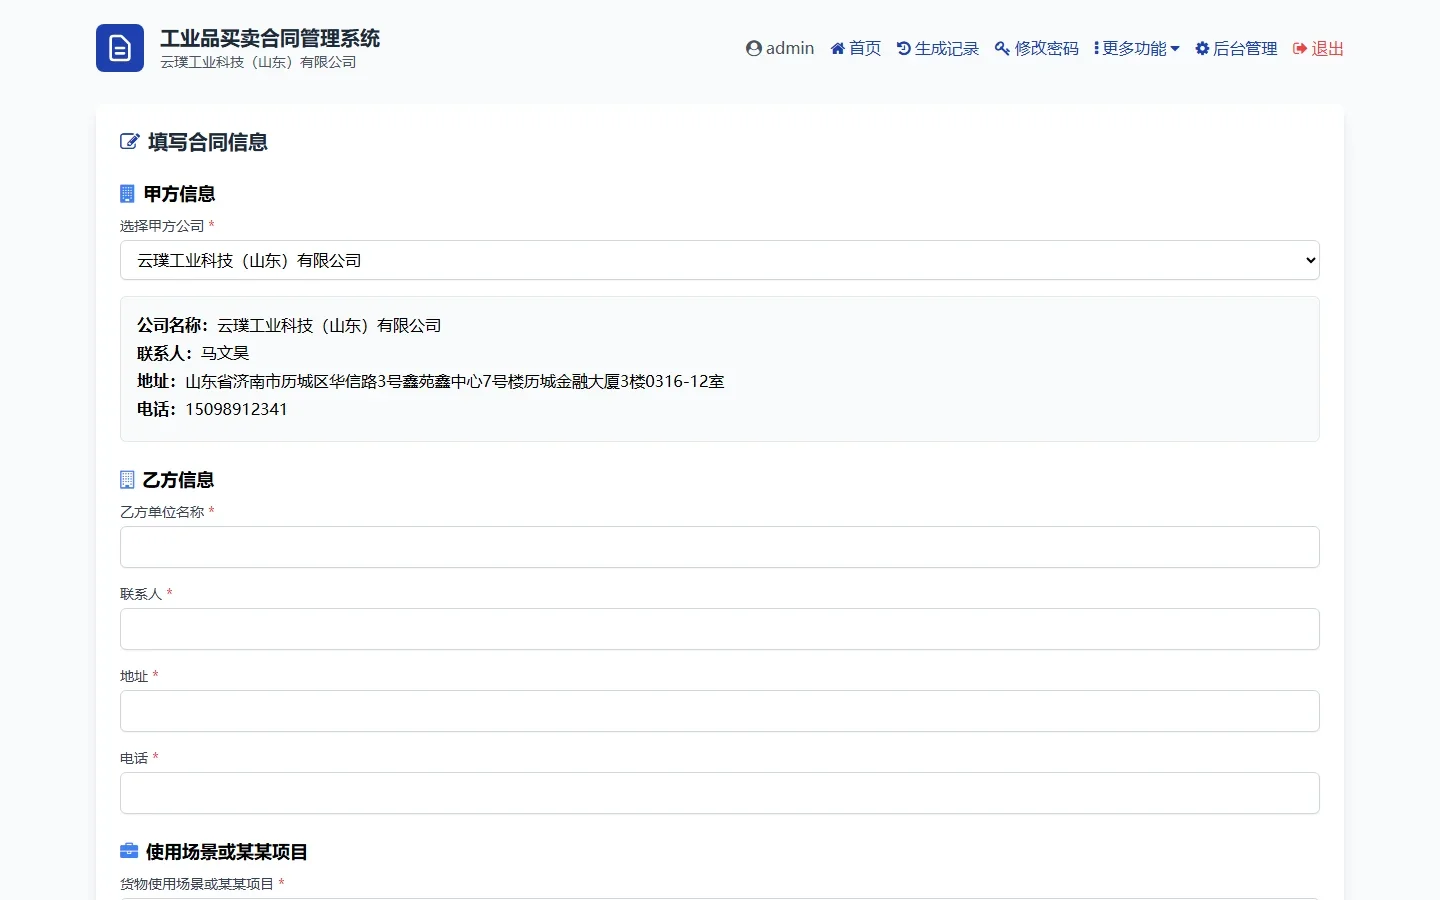Click the home icon beside 首页
This screenshot has height=900, width=1440.
point(838,48)
